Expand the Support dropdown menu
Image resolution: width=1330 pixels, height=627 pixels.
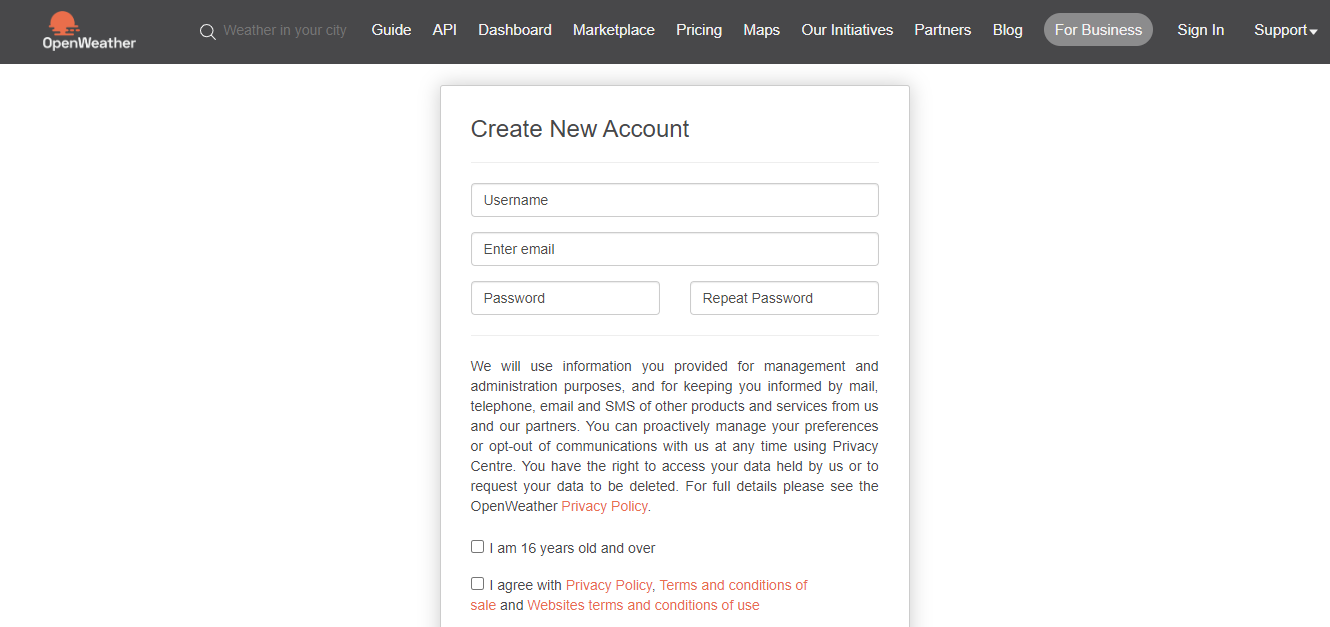[1286, 30]
